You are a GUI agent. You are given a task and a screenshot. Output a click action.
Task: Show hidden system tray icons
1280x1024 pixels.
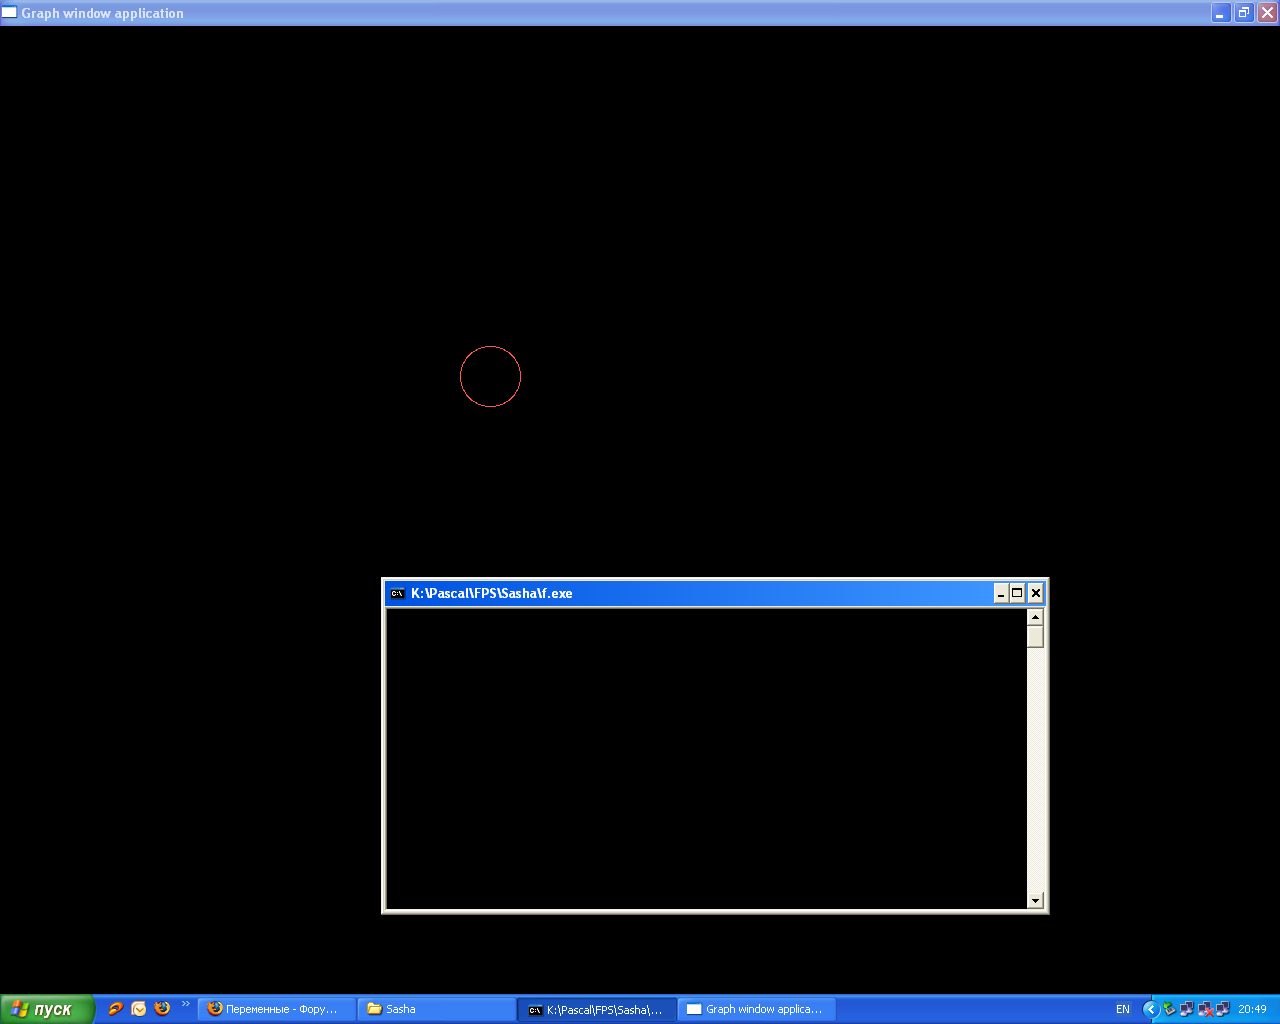click(x=1151, y=1009)
